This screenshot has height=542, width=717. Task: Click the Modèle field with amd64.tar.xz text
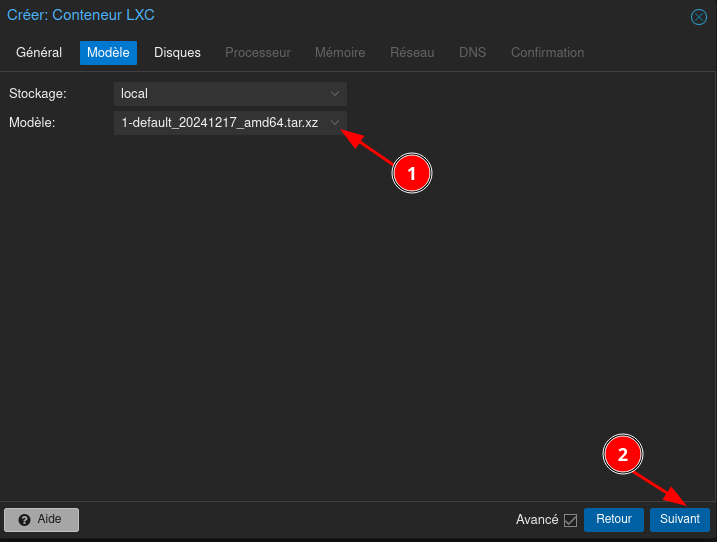220,123
